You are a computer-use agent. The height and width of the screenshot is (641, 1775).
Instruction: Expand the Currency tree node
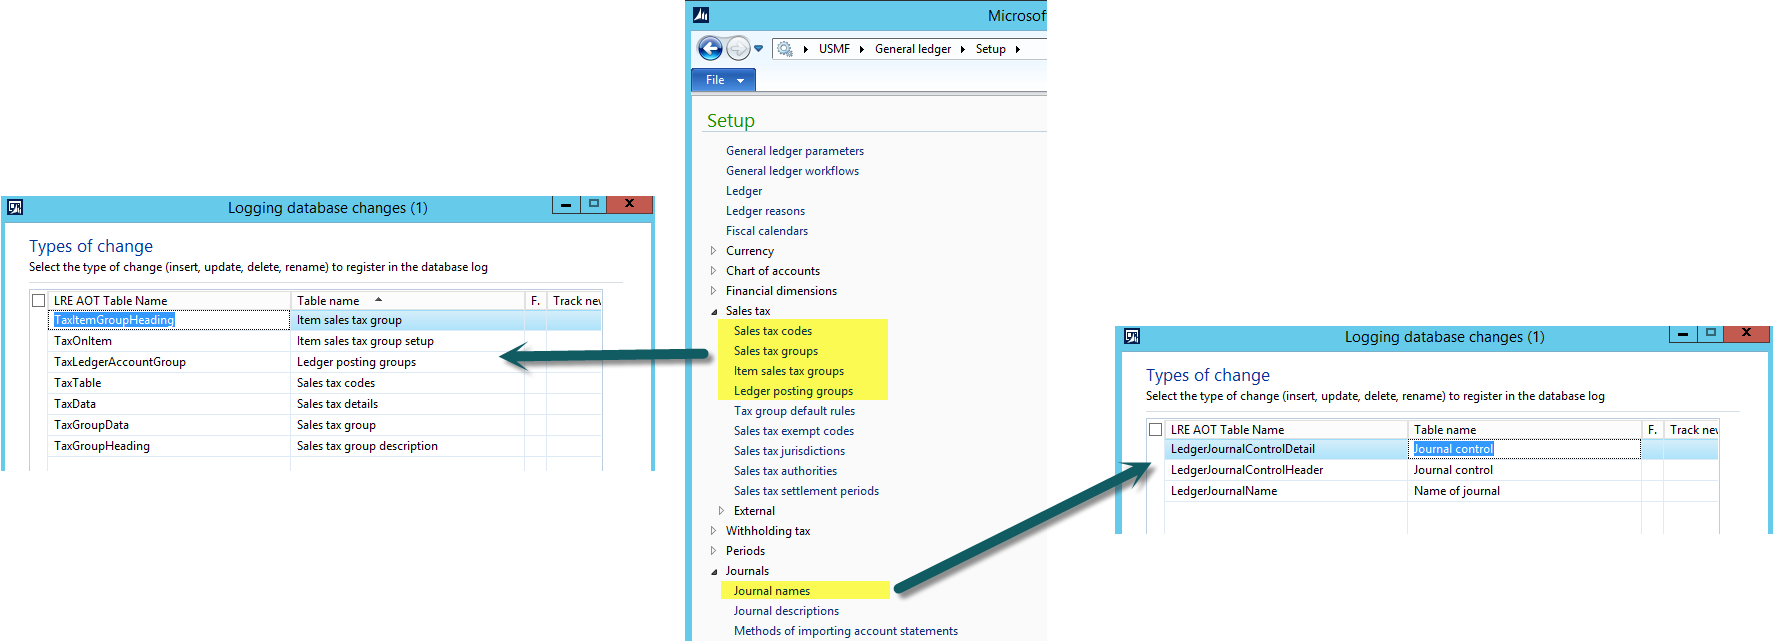(x=713, y=251)
